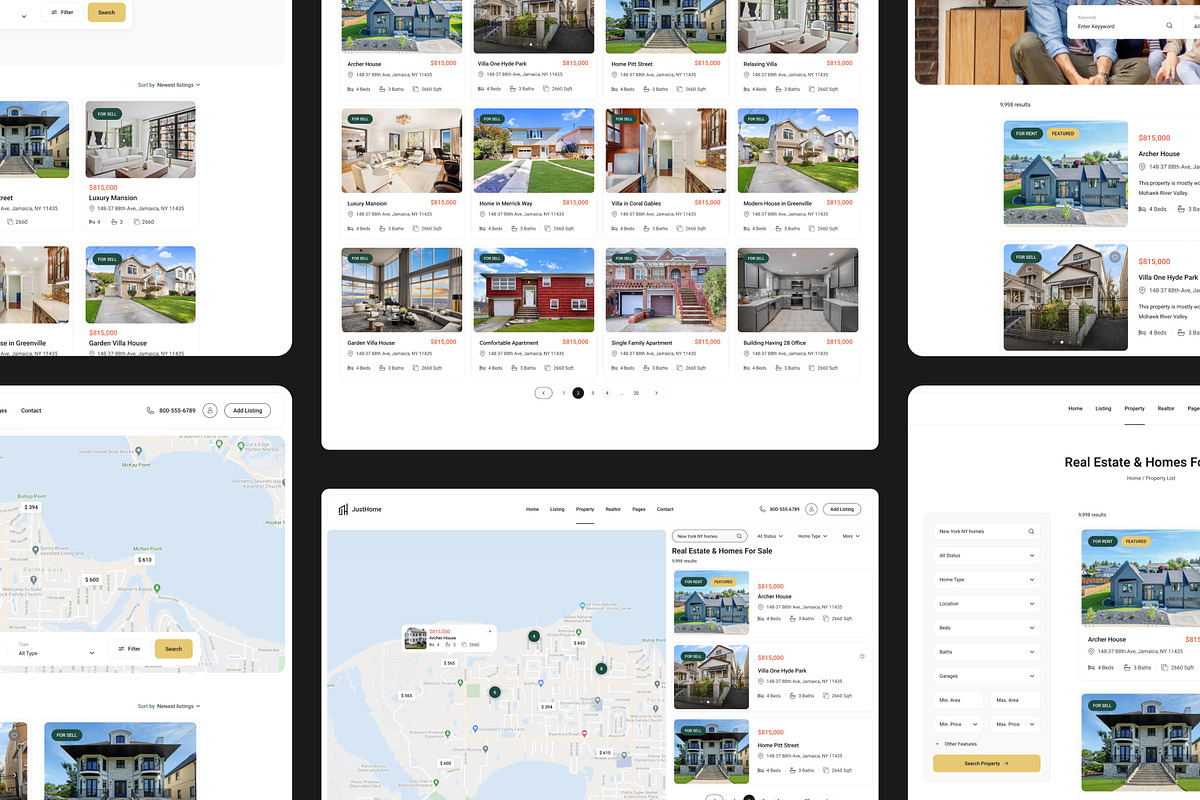Select map cluster marker numbered 8
The width and height of the screenshot is (1200, 800).
(601, 669)
